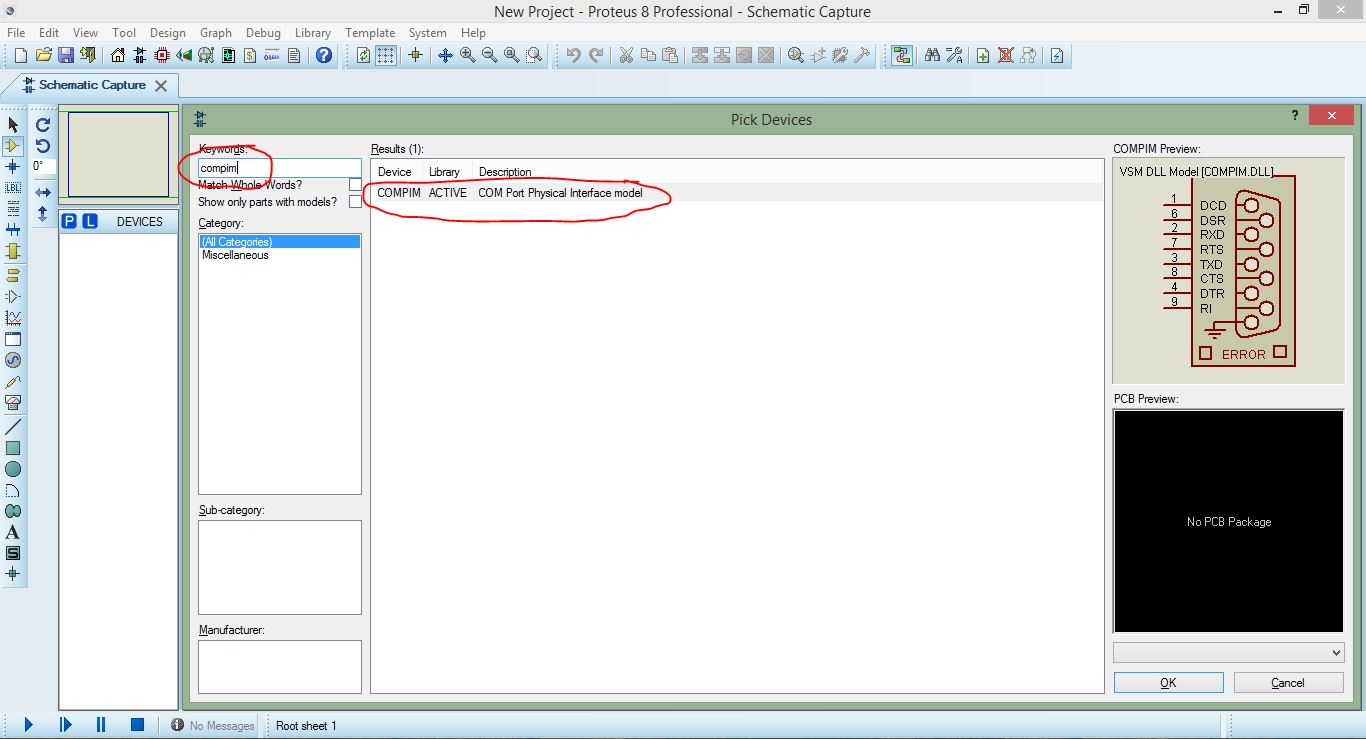
Task: Open the Help question mark icon
Action: pyautogui.click(x=324, y=55)
